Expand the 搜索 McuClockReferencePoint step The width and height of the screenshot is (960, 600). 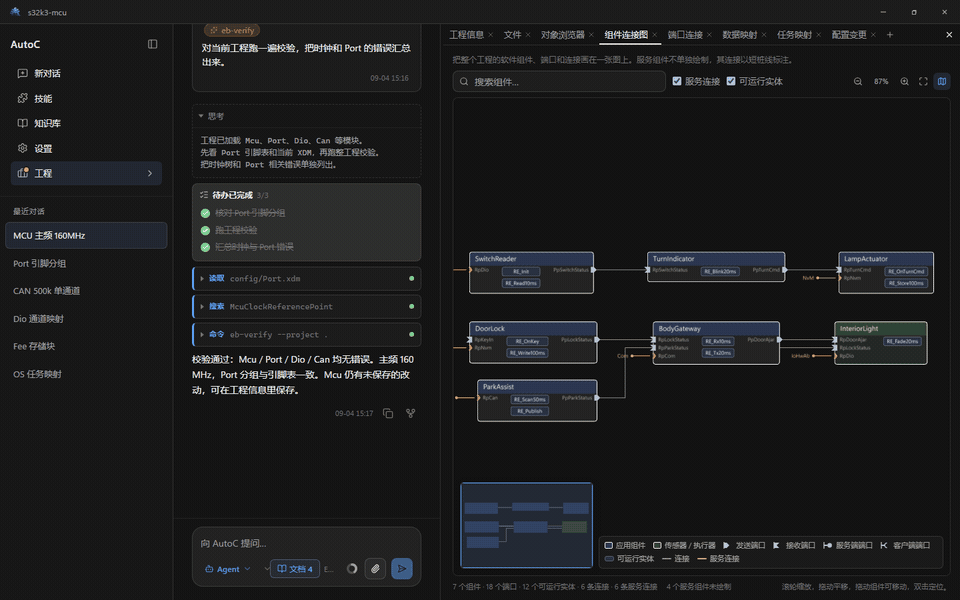point(307,306)
